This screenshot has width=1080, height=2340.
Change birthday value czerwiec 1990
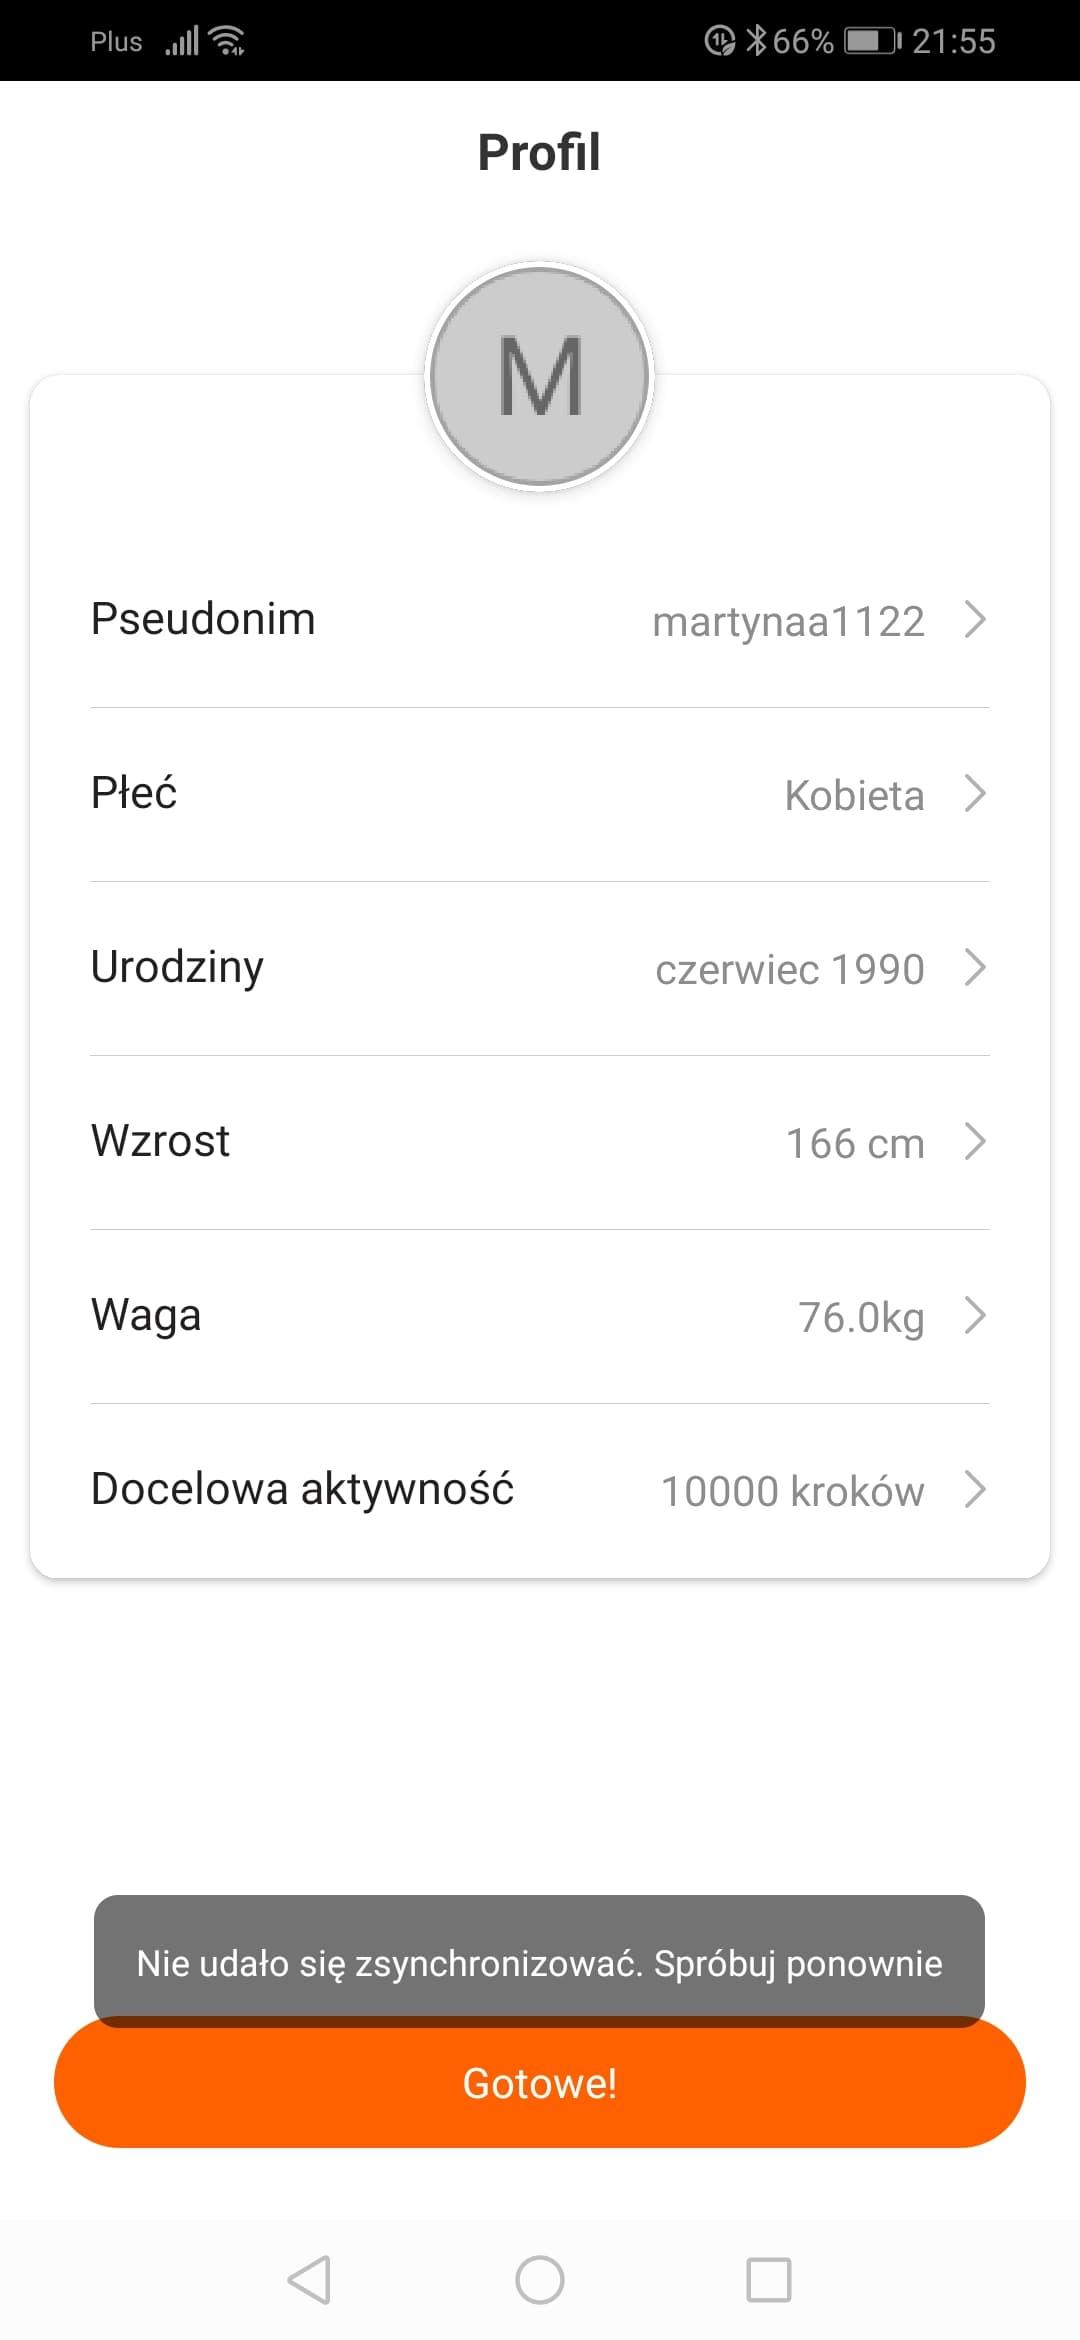point(789,970)
